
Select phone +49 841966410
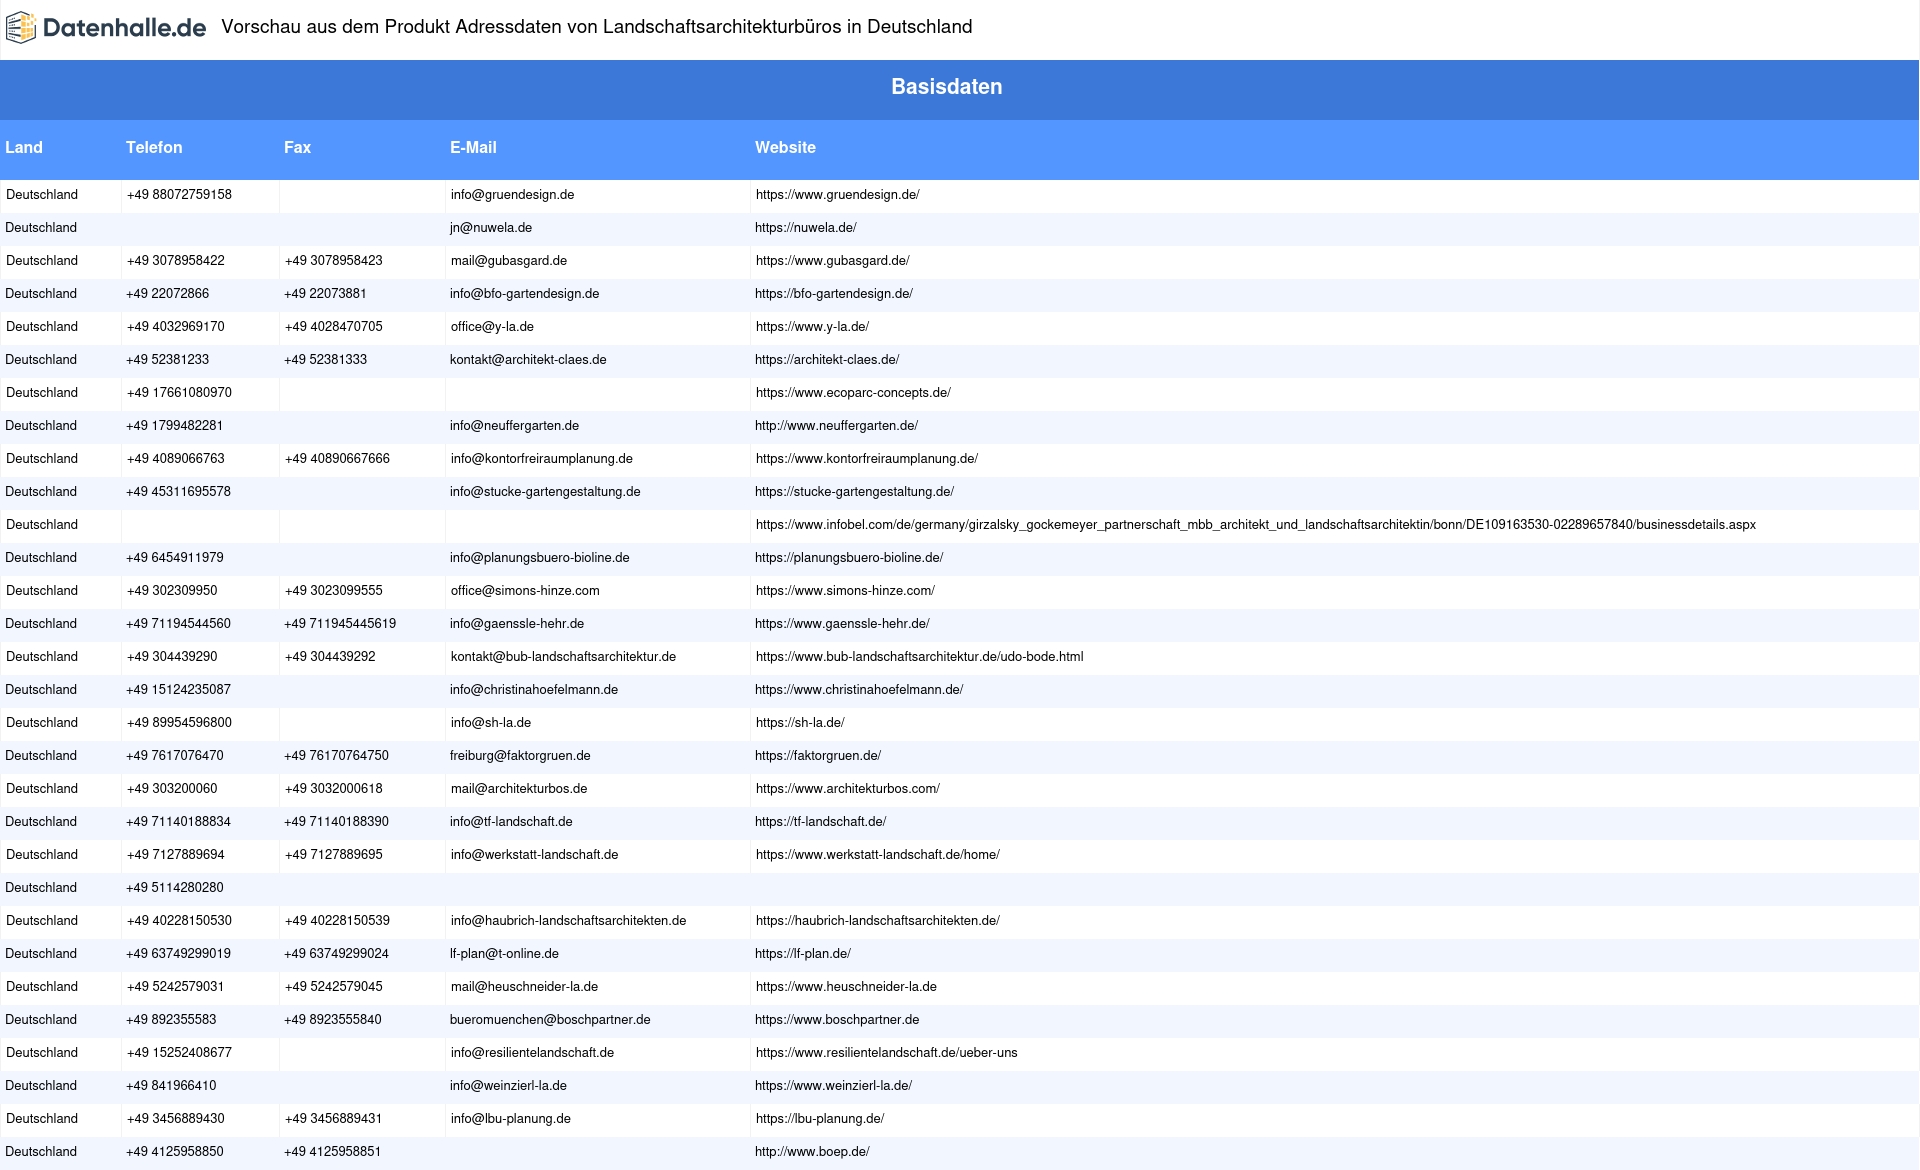(171, 1086)
